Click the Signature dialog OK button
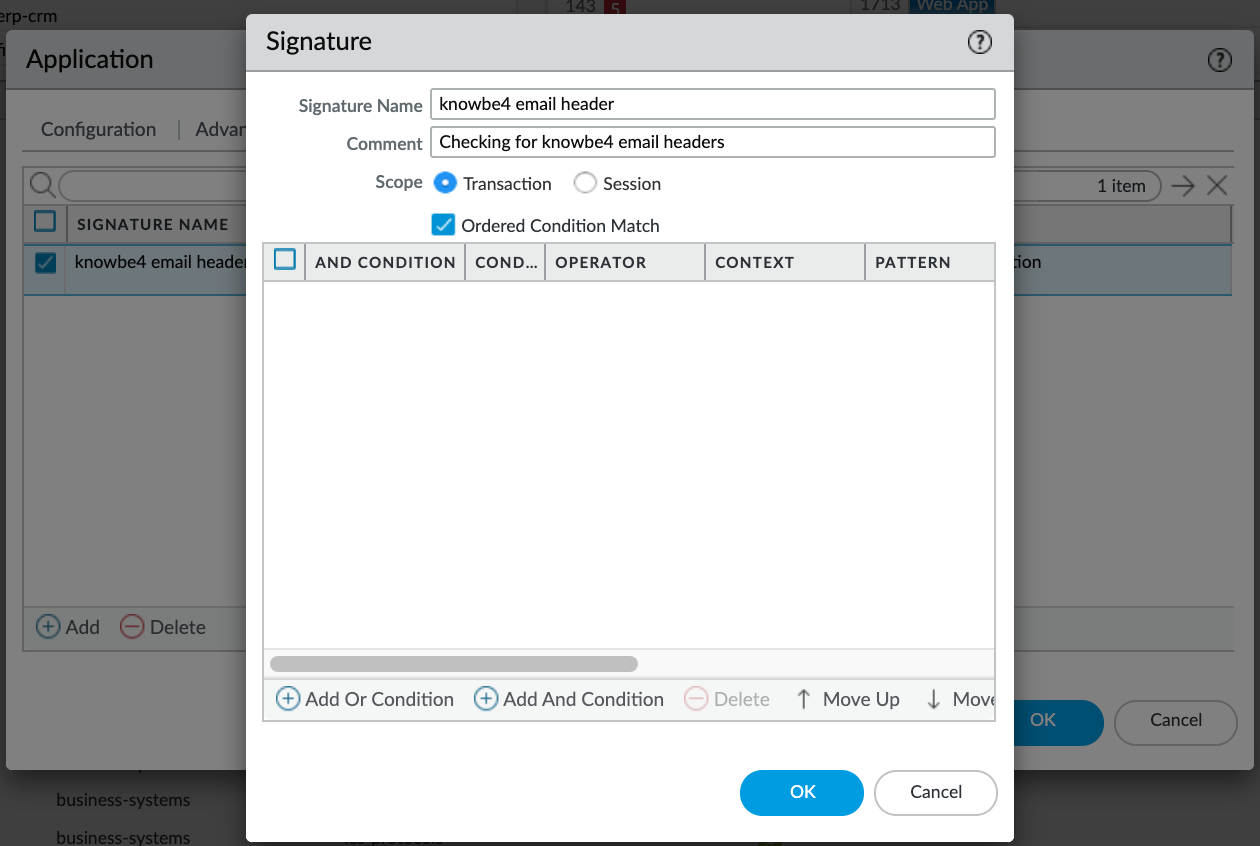Viewport: 1260px width, 846px height. 802,792
